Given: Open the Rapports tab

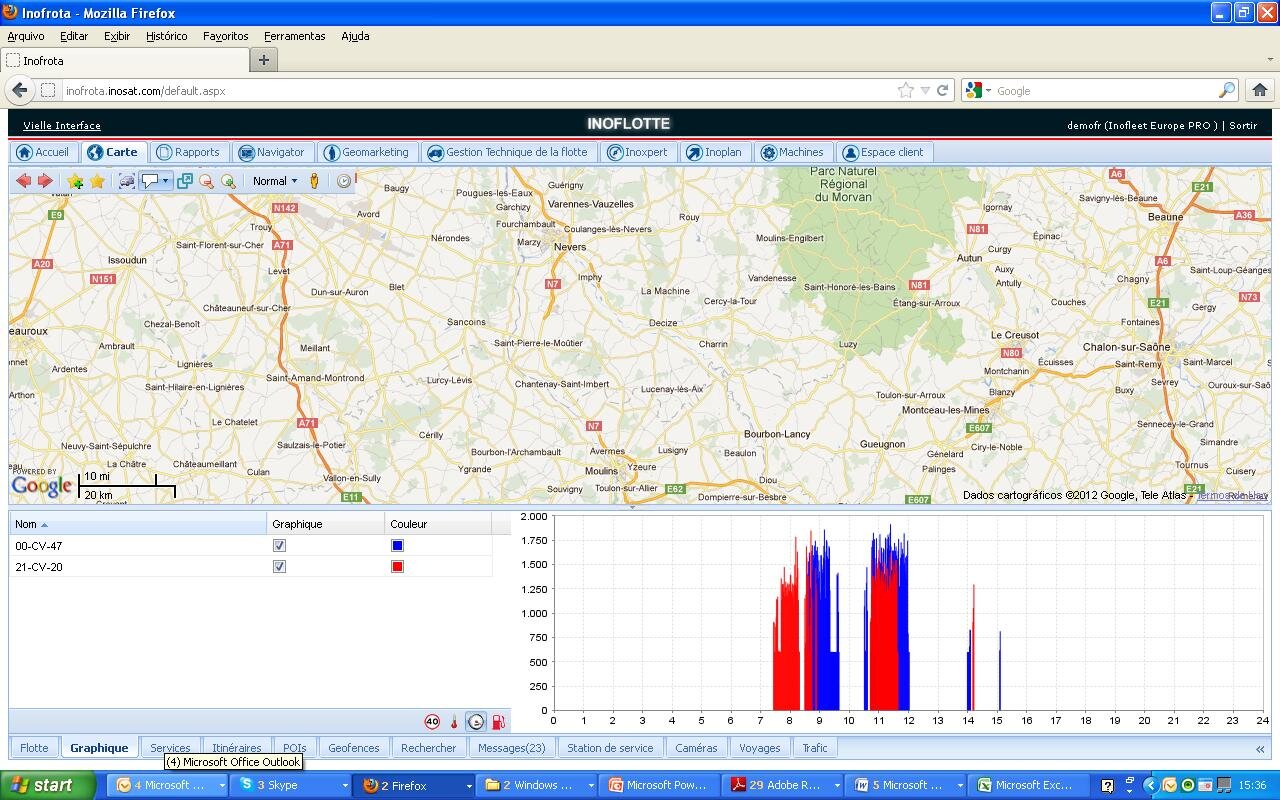Looking at the screenshot, I should 188,152.
